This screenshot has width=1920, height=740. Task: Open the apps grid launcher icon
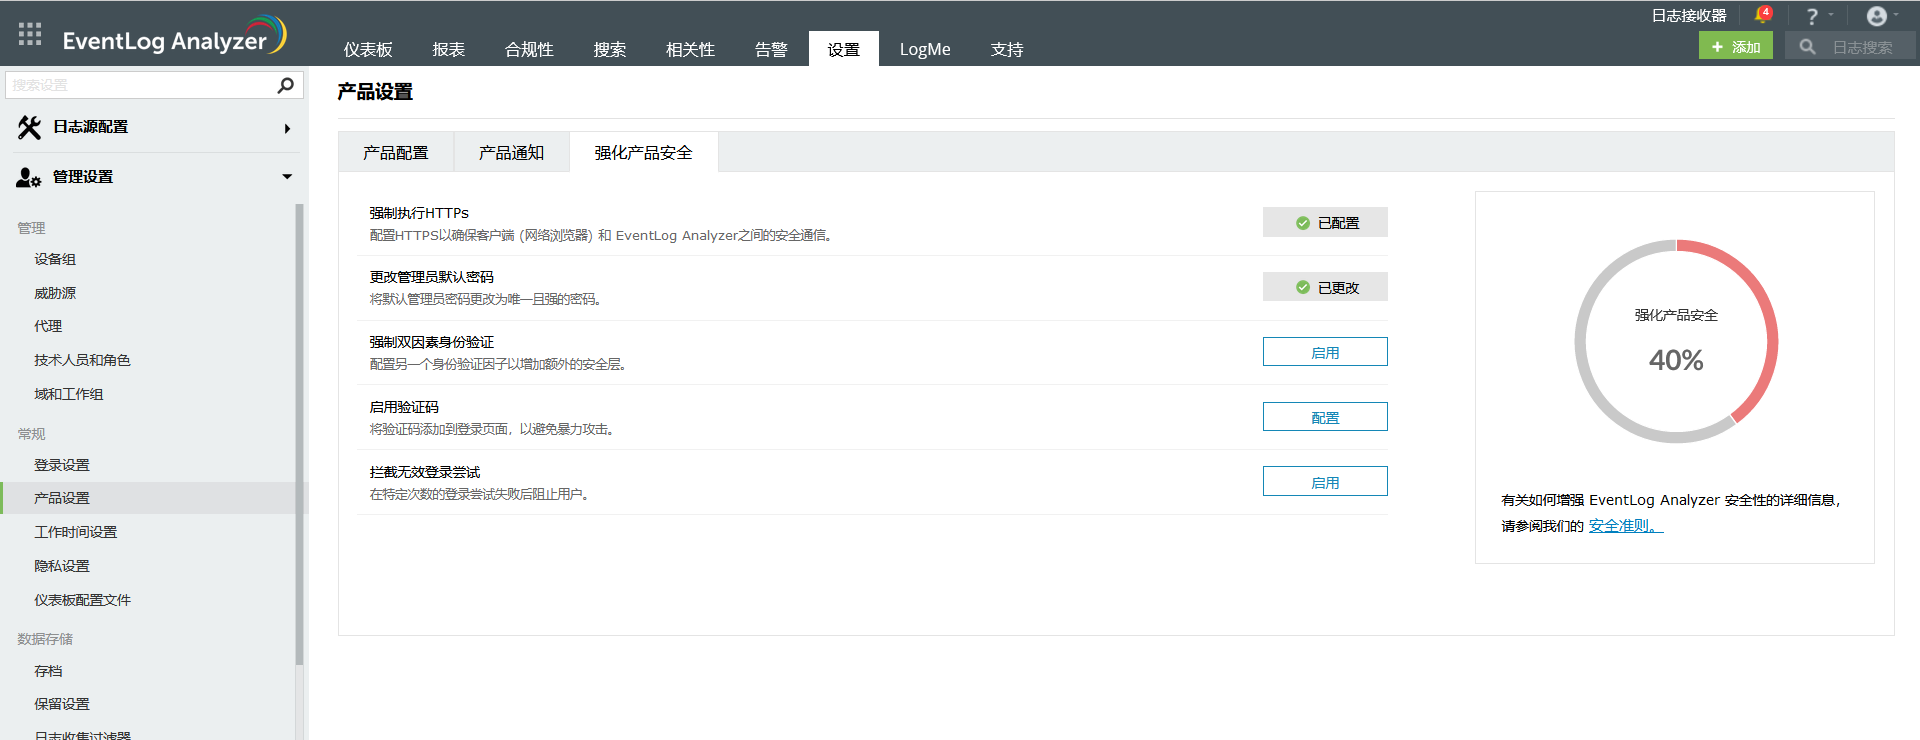coord(30,34)
